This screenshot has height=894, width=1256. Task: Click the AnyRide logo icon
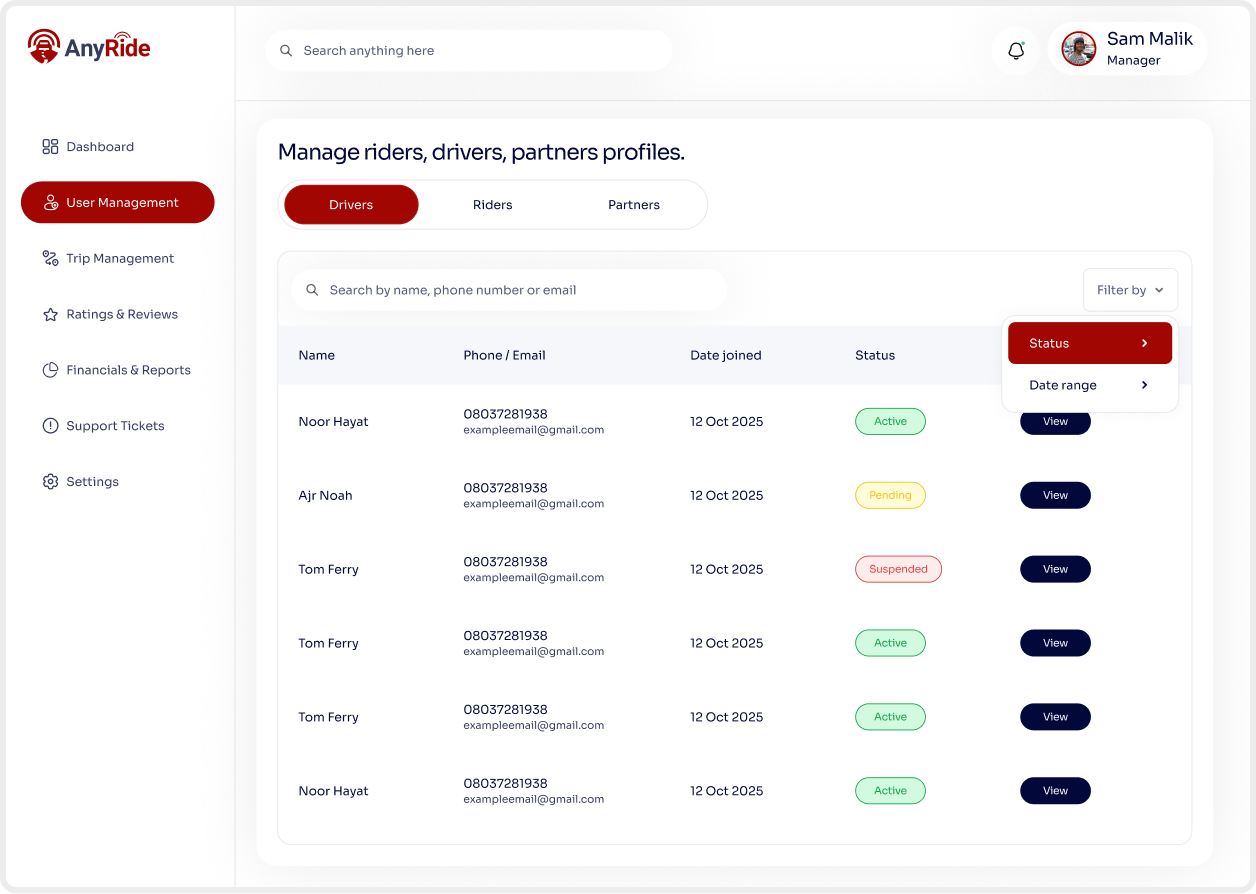click(x=44, y=46)
